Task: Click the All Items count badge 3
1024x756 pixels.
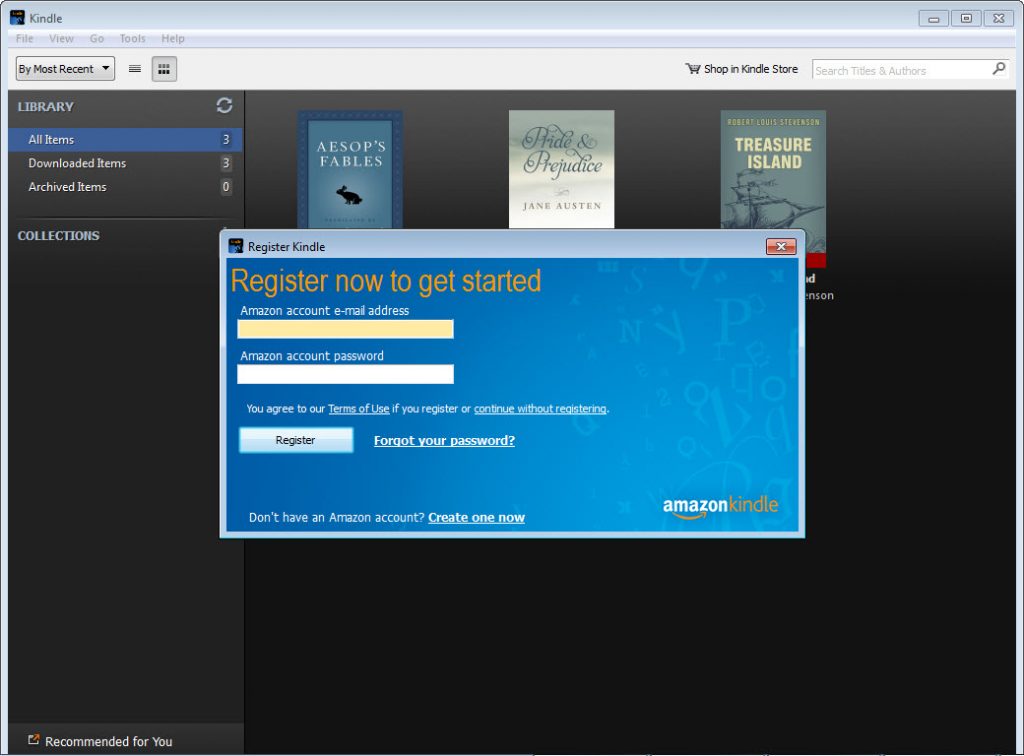Action: point(226,139)
